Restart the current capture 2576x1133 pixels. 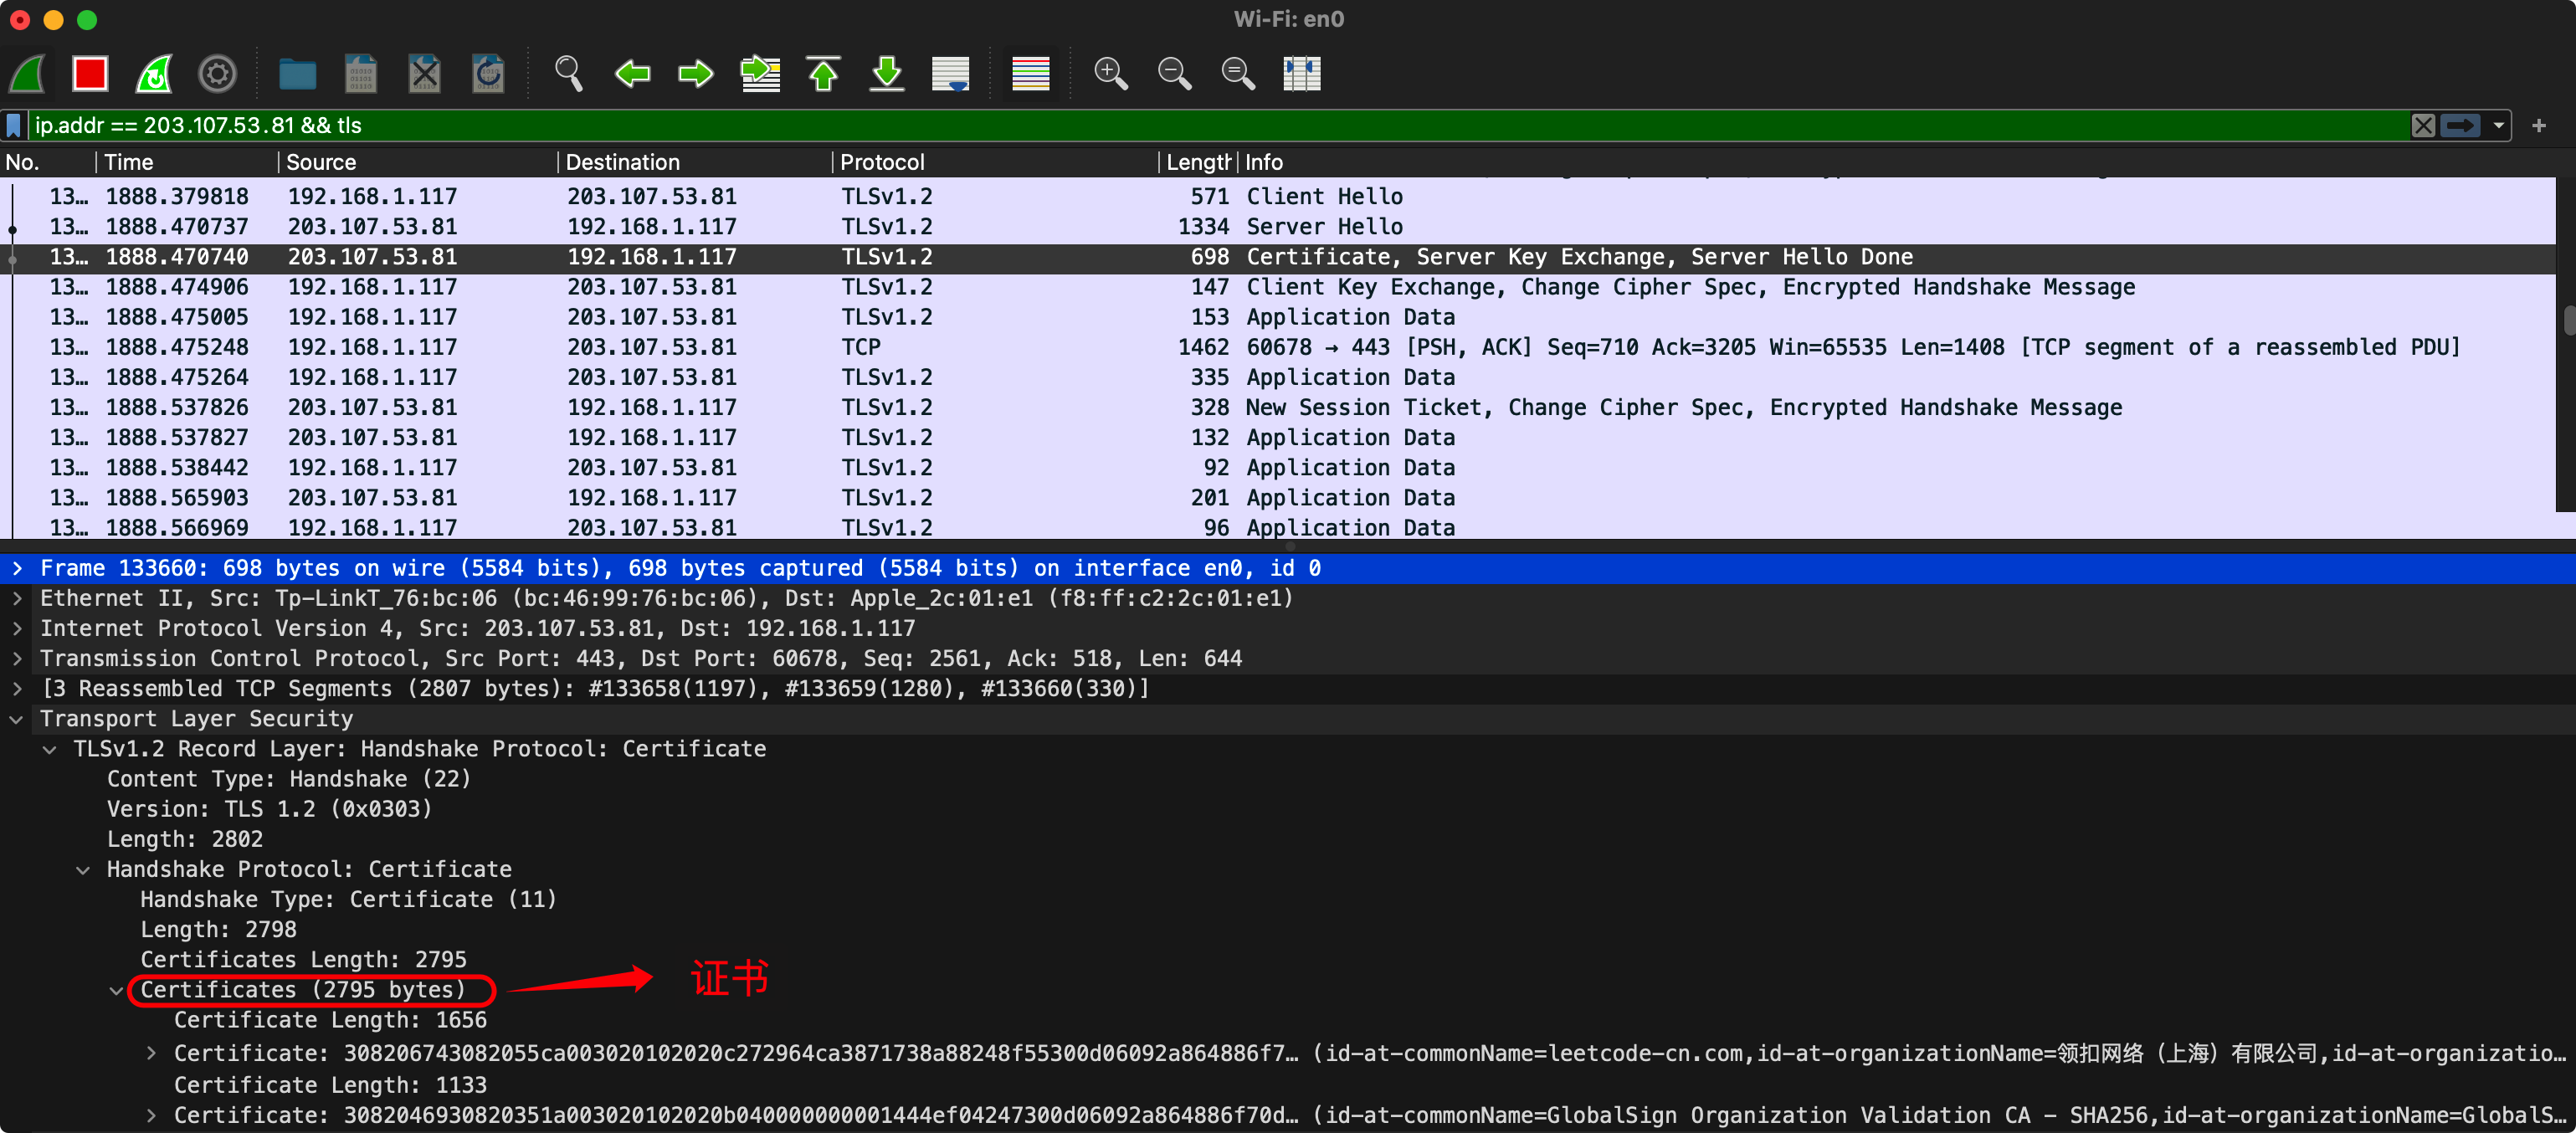click(x=154, y=74)
